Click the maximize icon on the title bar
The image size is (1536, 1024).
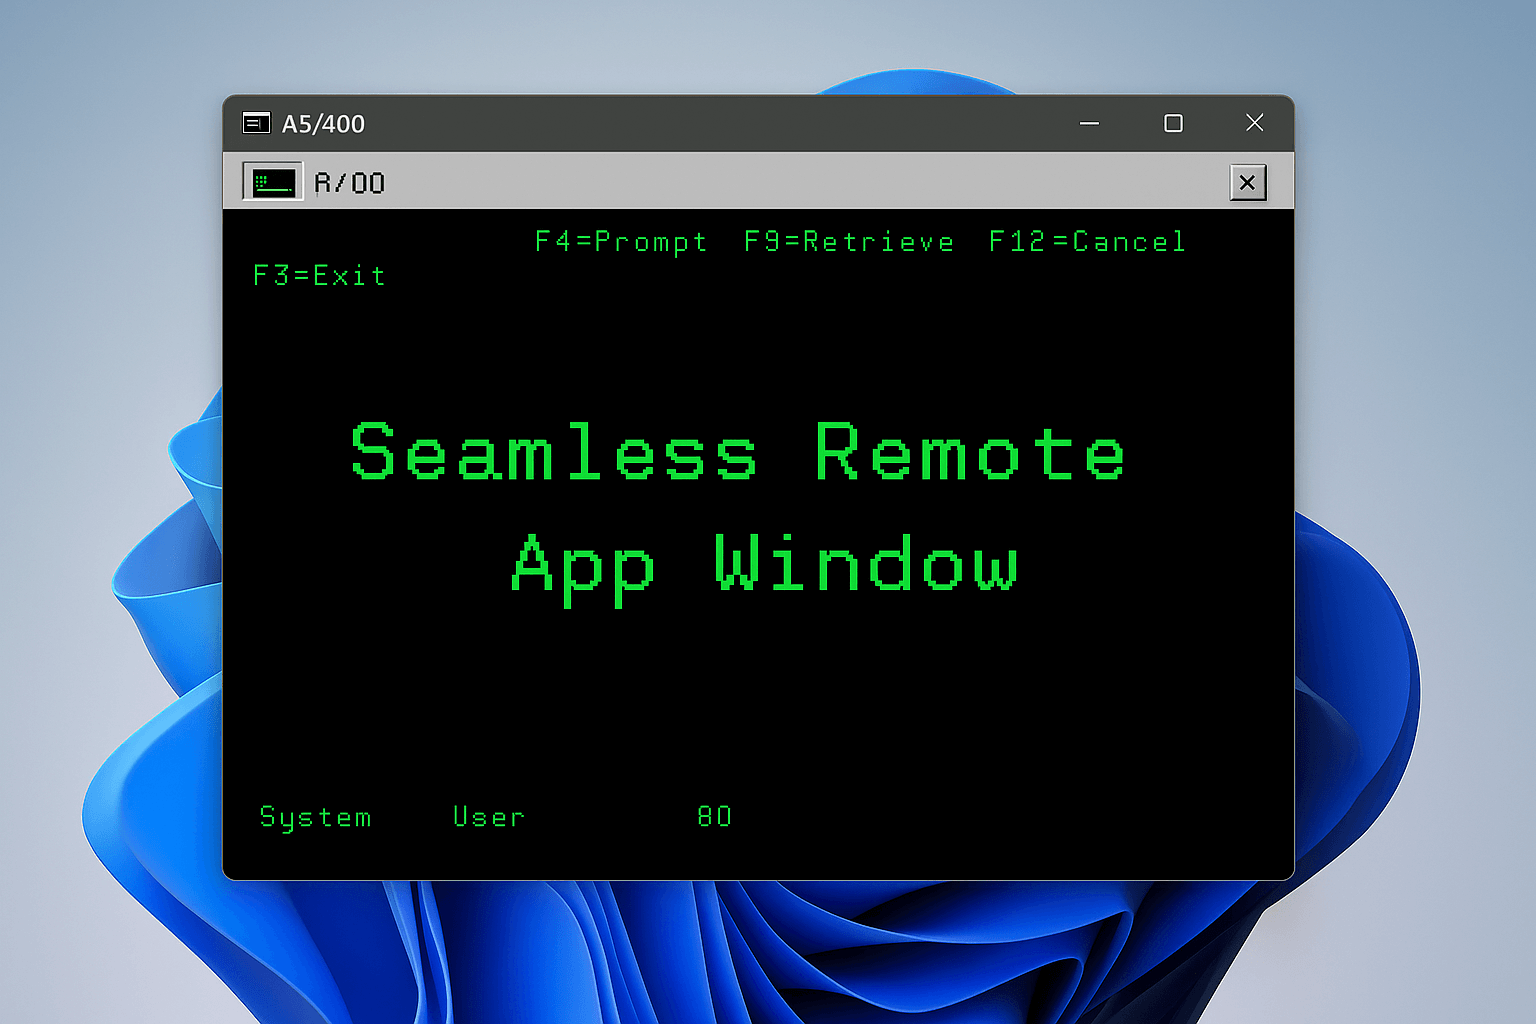[1172, 123]
